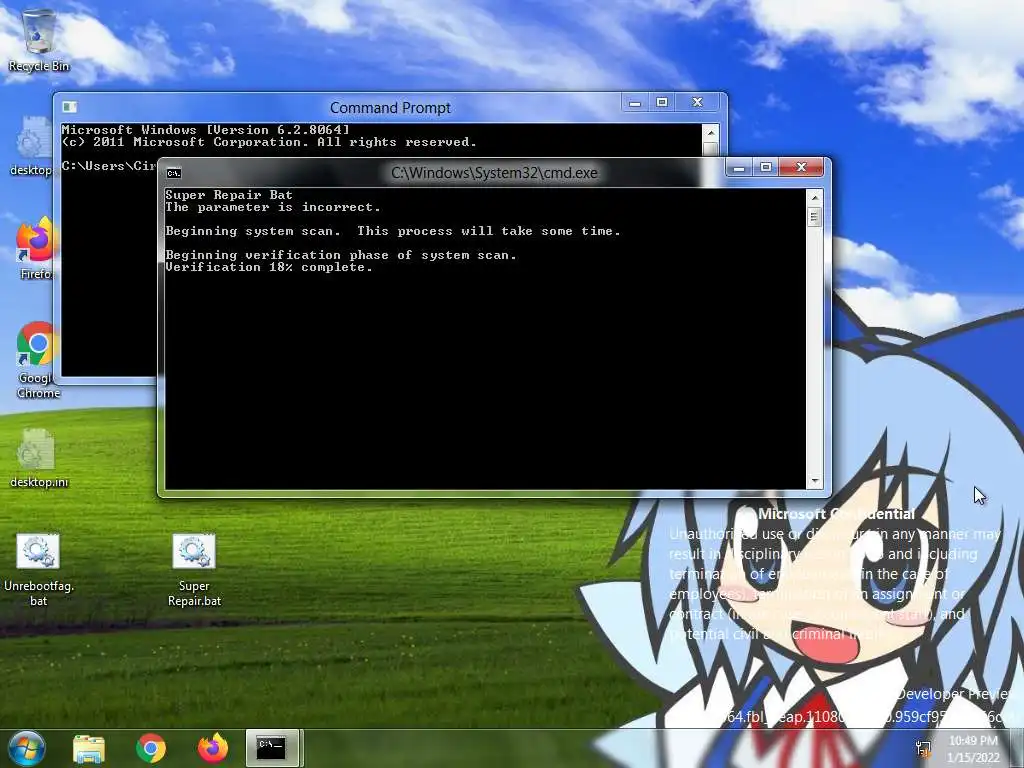Click the cmd.exe scrollbar thumb
This screenshot has width=1024, height=768.
coord(814,217)
